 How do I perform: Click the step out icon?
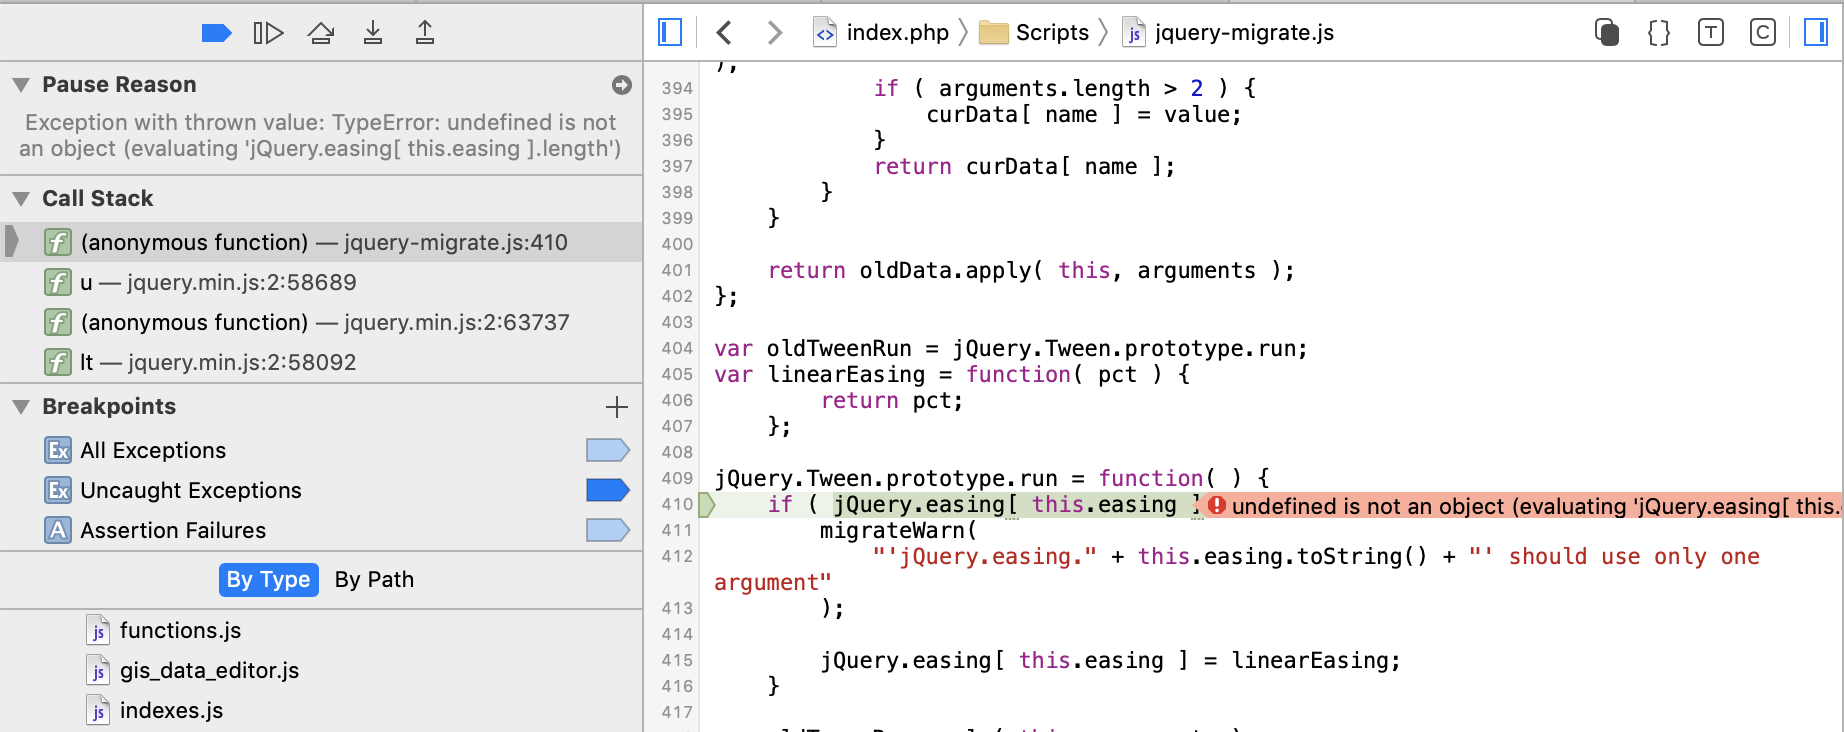click(425, 33)
